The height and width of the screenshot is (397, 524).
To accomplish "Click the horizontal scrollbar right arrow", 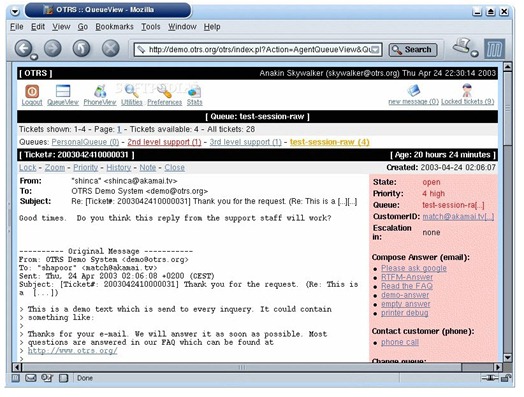I will pos(498,367).
